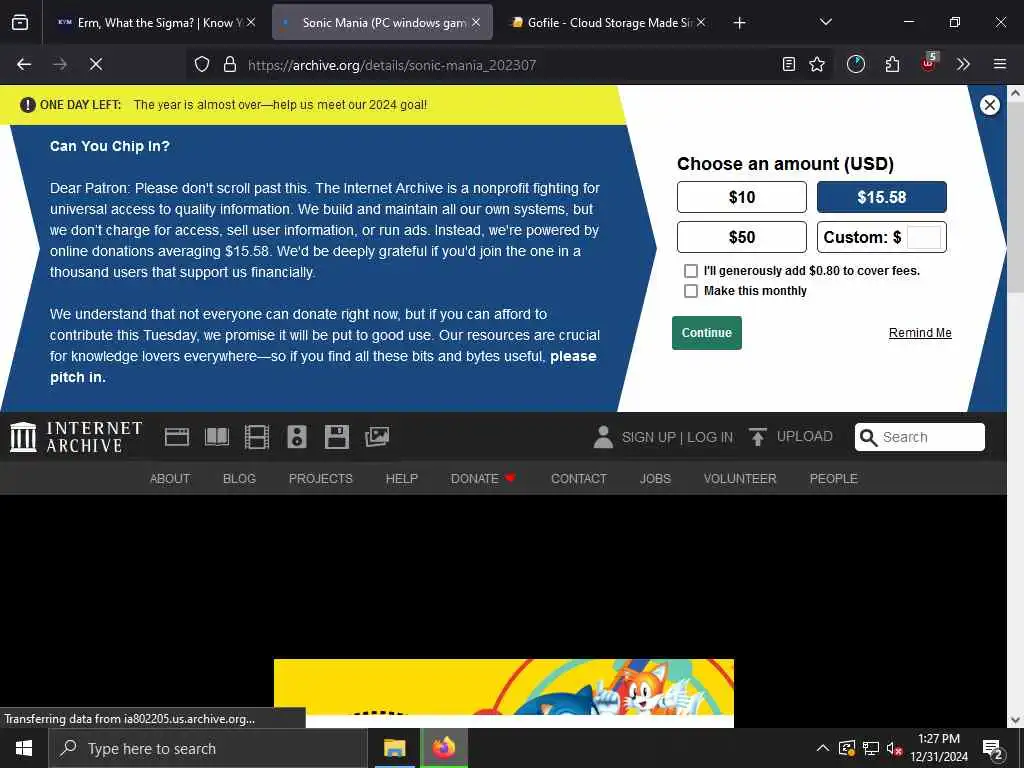
Task: Open the Web archive icon
Action: click(x=176, y=437)
